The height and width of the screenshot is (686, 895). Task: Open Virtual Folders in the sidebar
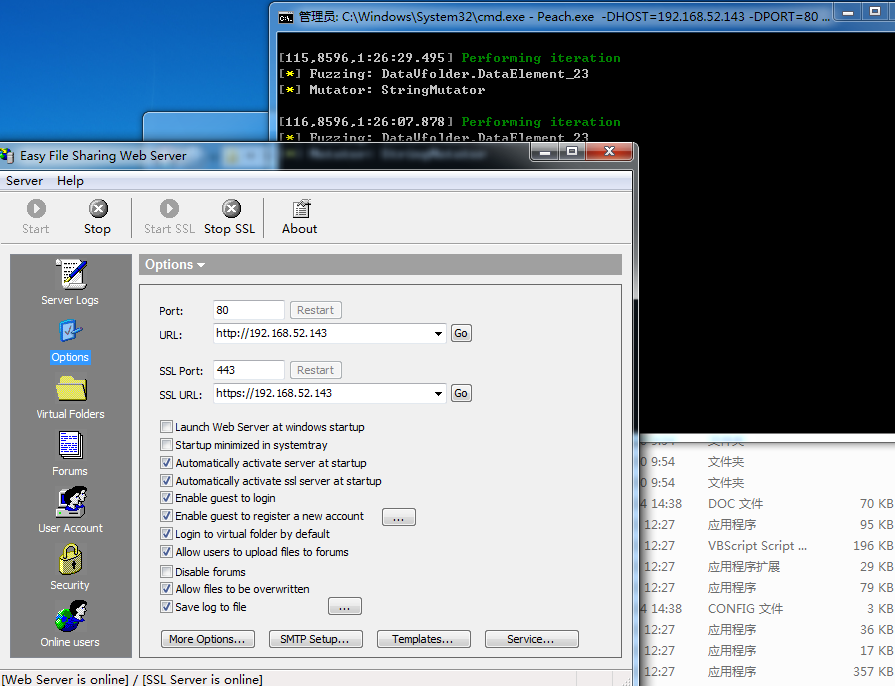tap(70, 397)
